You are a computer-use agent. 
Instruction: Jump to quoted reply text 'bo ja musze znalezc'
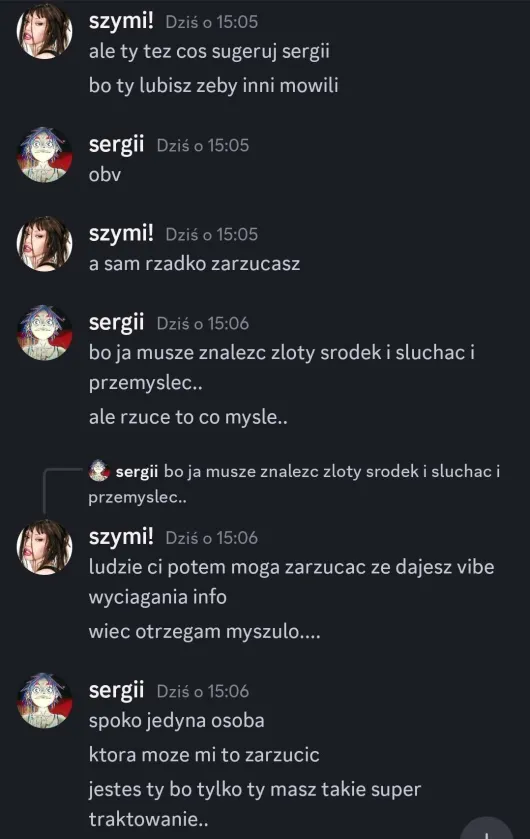295,484
